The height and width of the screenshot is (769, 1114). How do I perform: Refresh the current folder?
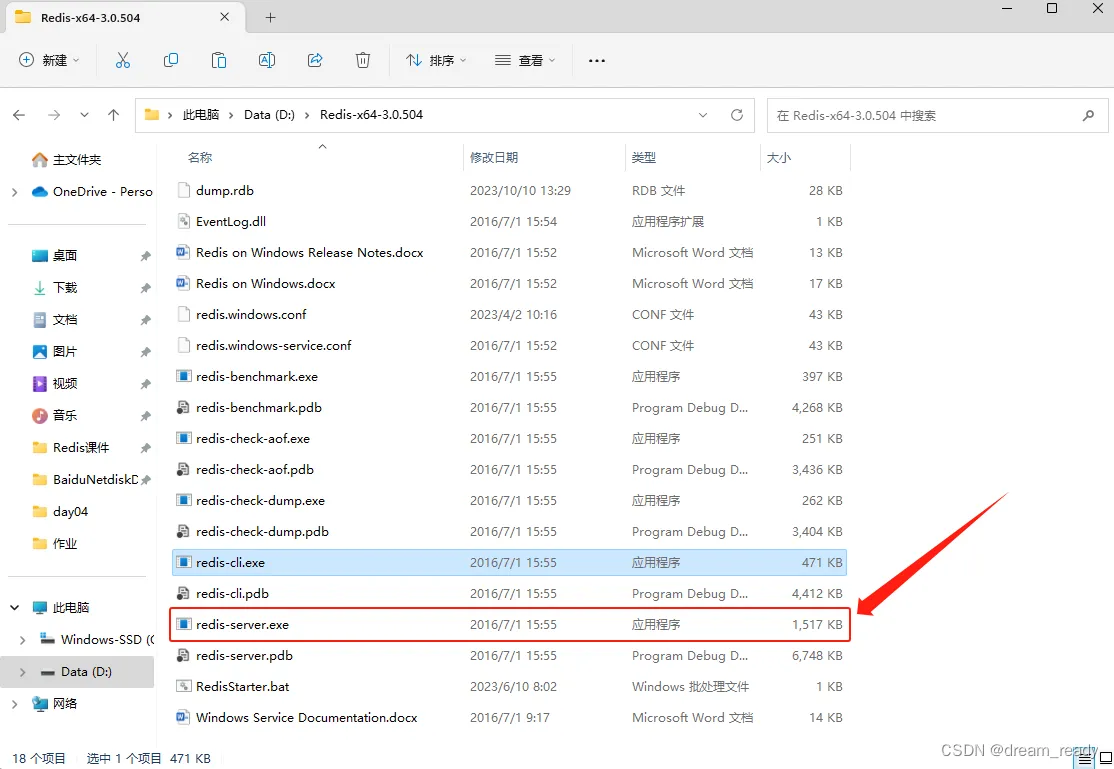737,115
